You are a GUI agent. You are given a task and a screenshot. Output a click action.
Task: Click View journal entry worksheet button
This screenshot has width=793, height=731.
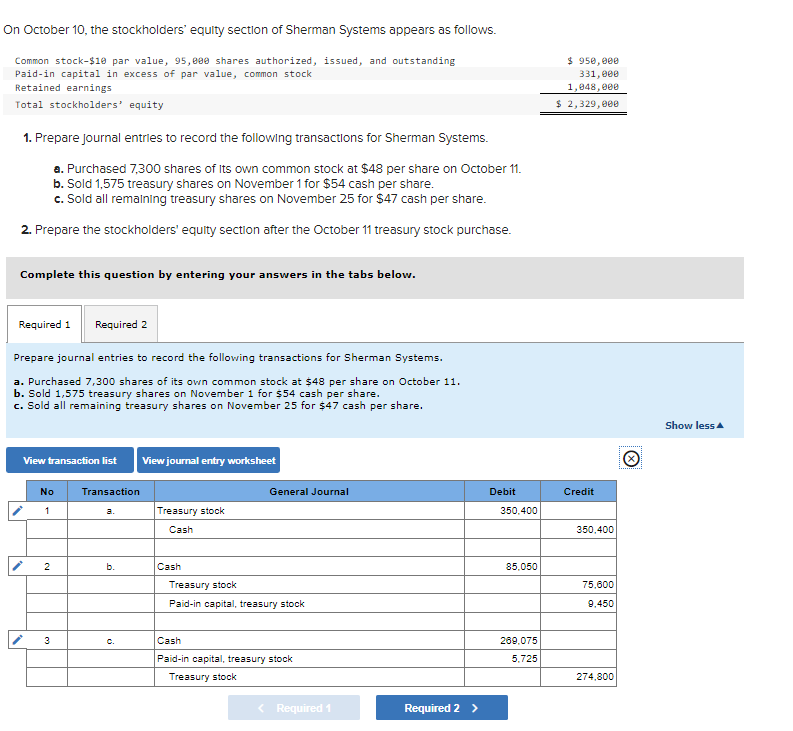click(208, 460)
